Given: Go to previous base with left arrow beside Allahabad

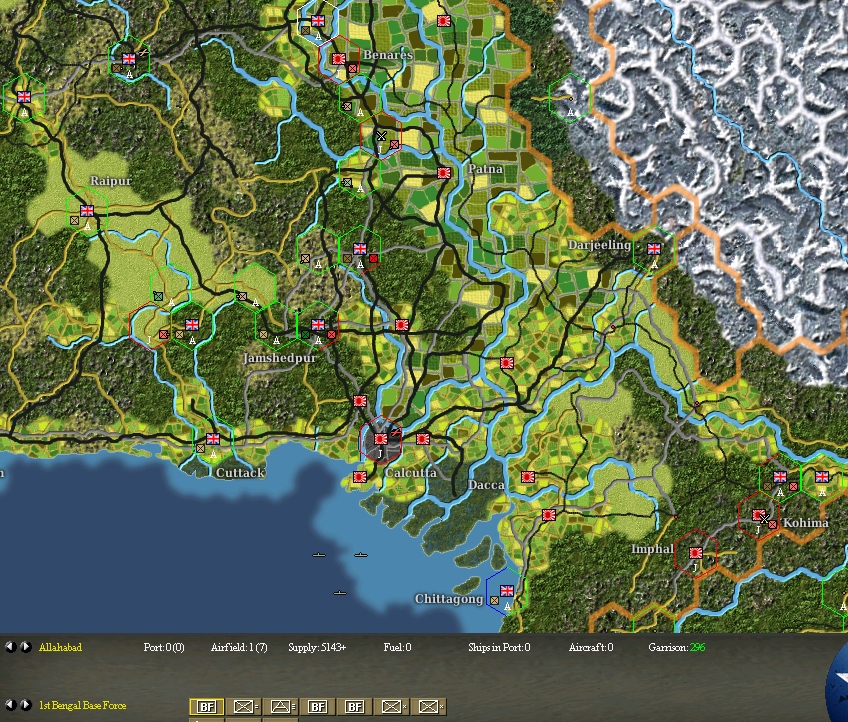Looking at the screenshot, I should pyautogui.click(x=10, y=647).
